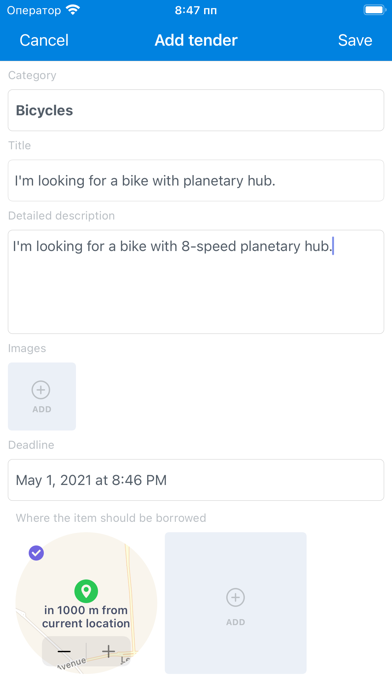Viewport: 392px width, 696px height.
Task: Tap the battery indicator in status bar
Action: point(374,10)
